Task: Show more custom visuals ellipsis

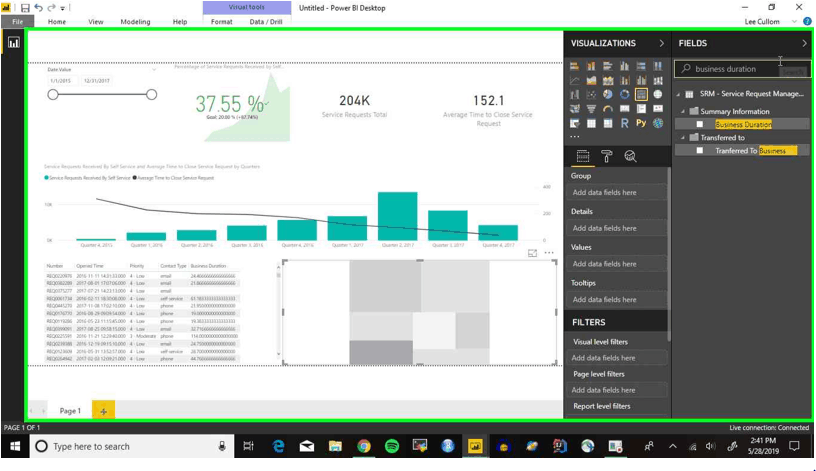Action: click(575, 137)
